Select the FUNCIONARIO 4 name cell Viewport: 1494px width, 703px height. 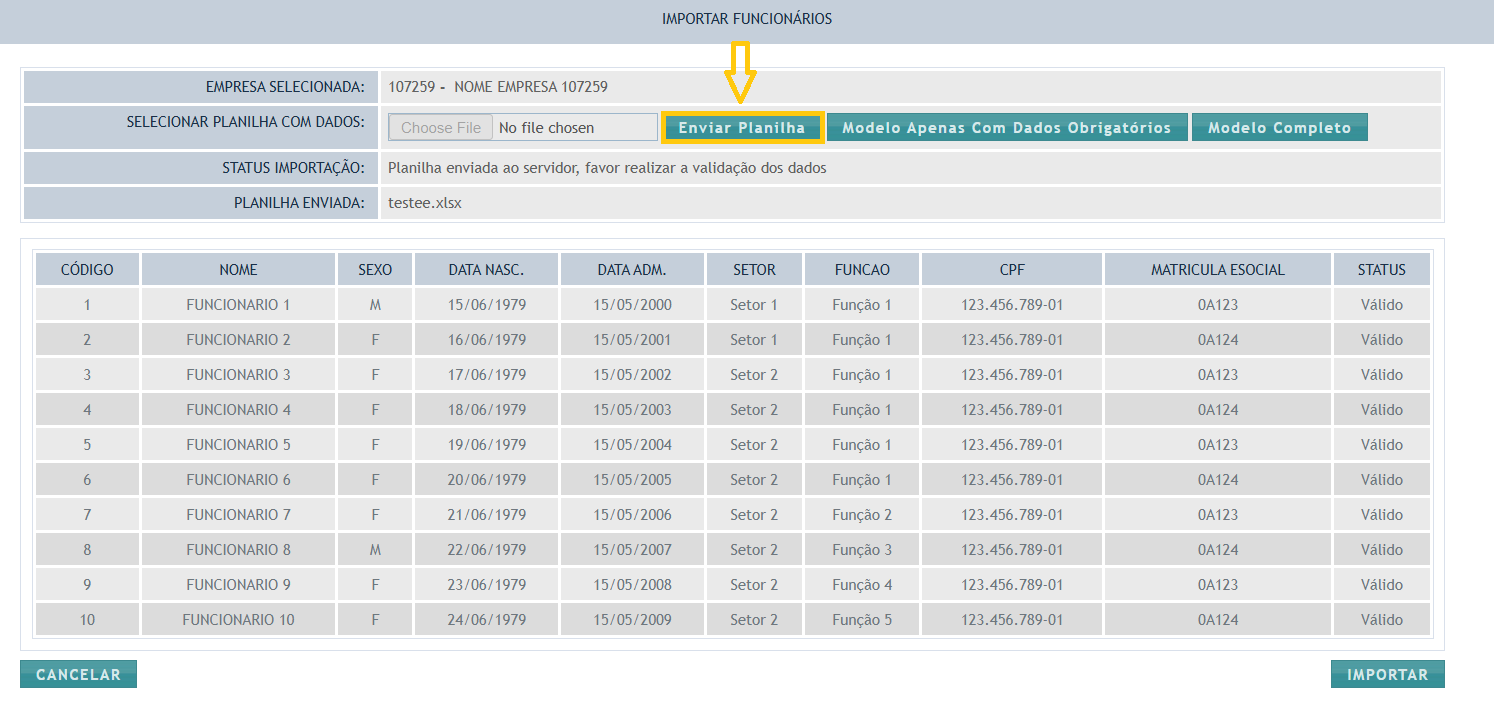point(238,410)
